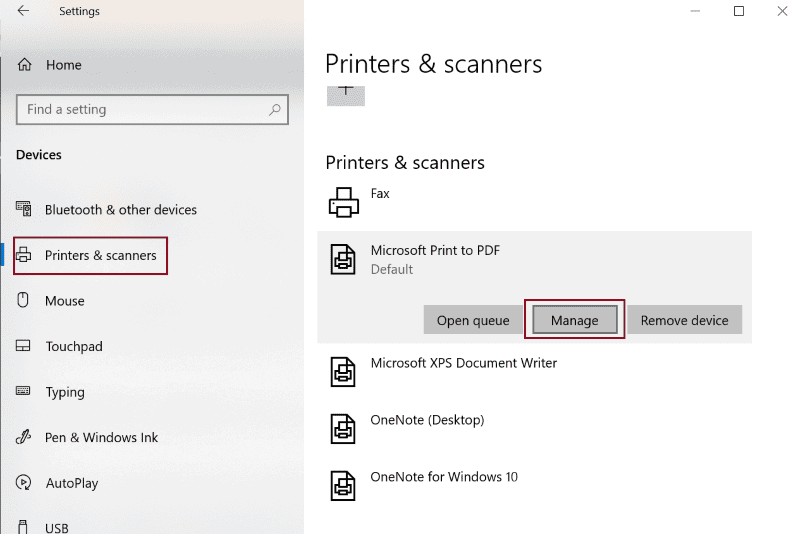Image resolution: width=800 pixels, height=534 pixels.
Task: Click the back arrow in Settings header
Action: 23,11
